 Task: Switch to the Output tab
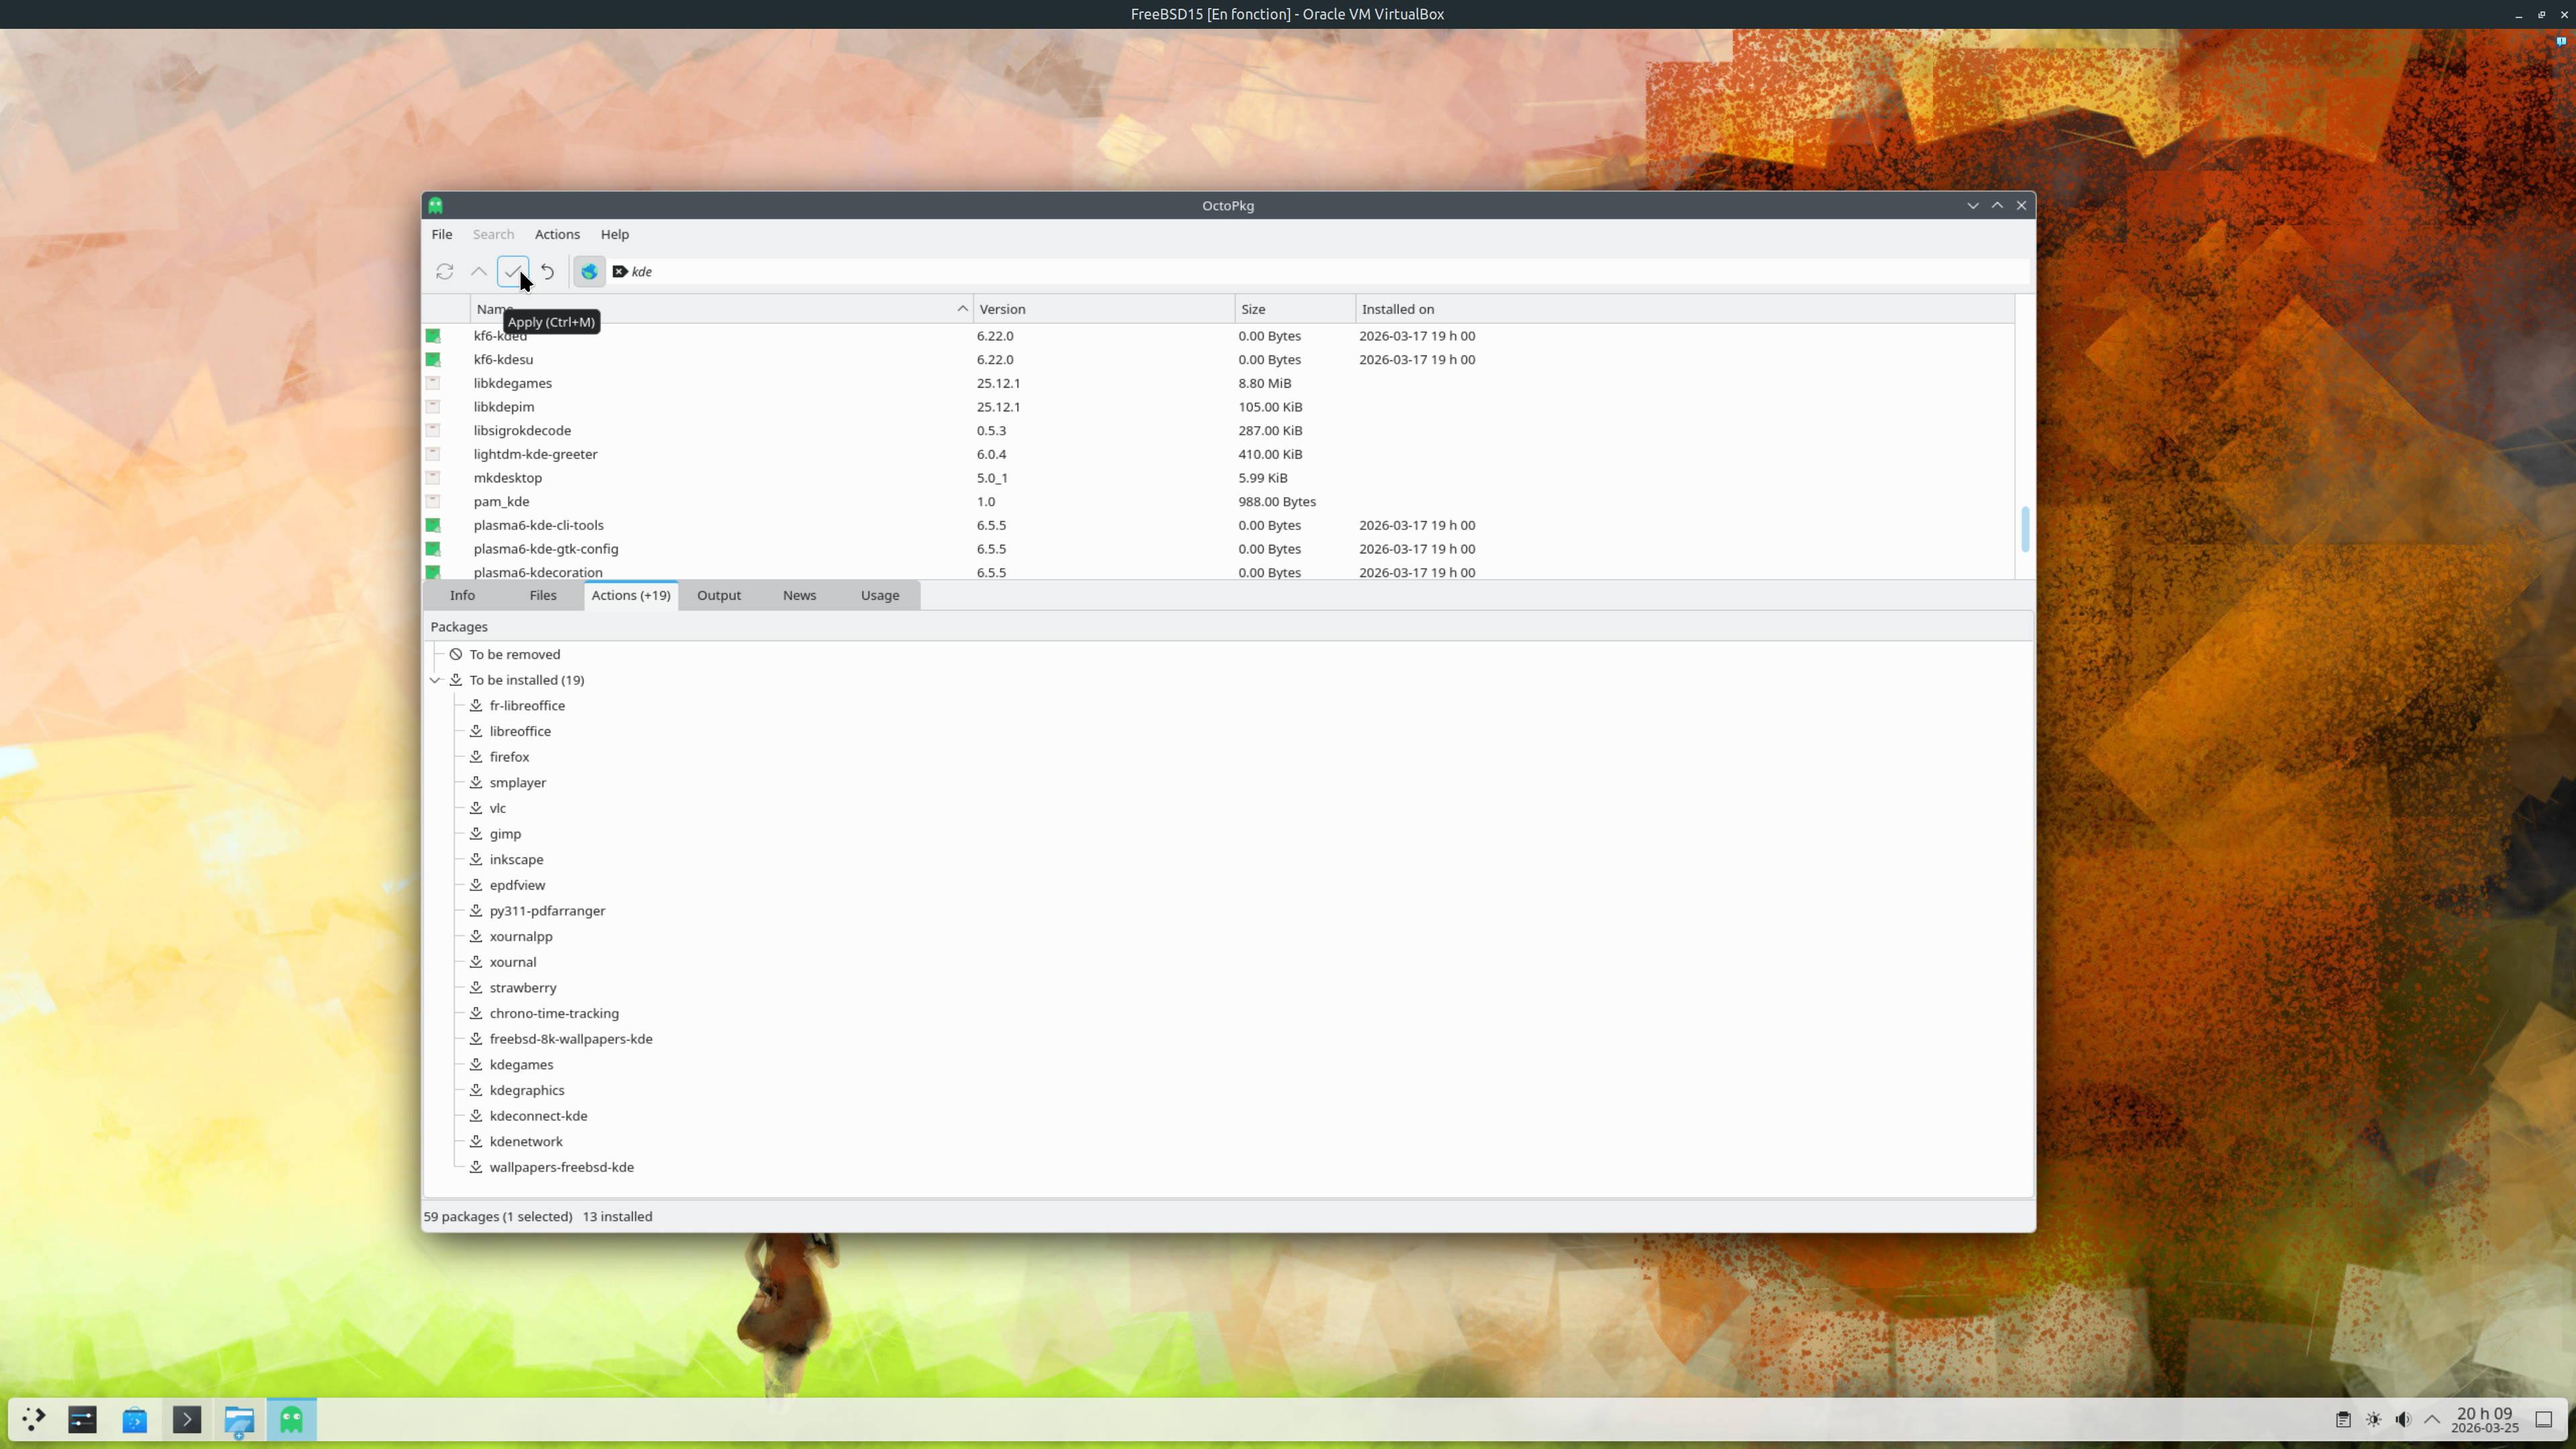[x=719, y=595]
